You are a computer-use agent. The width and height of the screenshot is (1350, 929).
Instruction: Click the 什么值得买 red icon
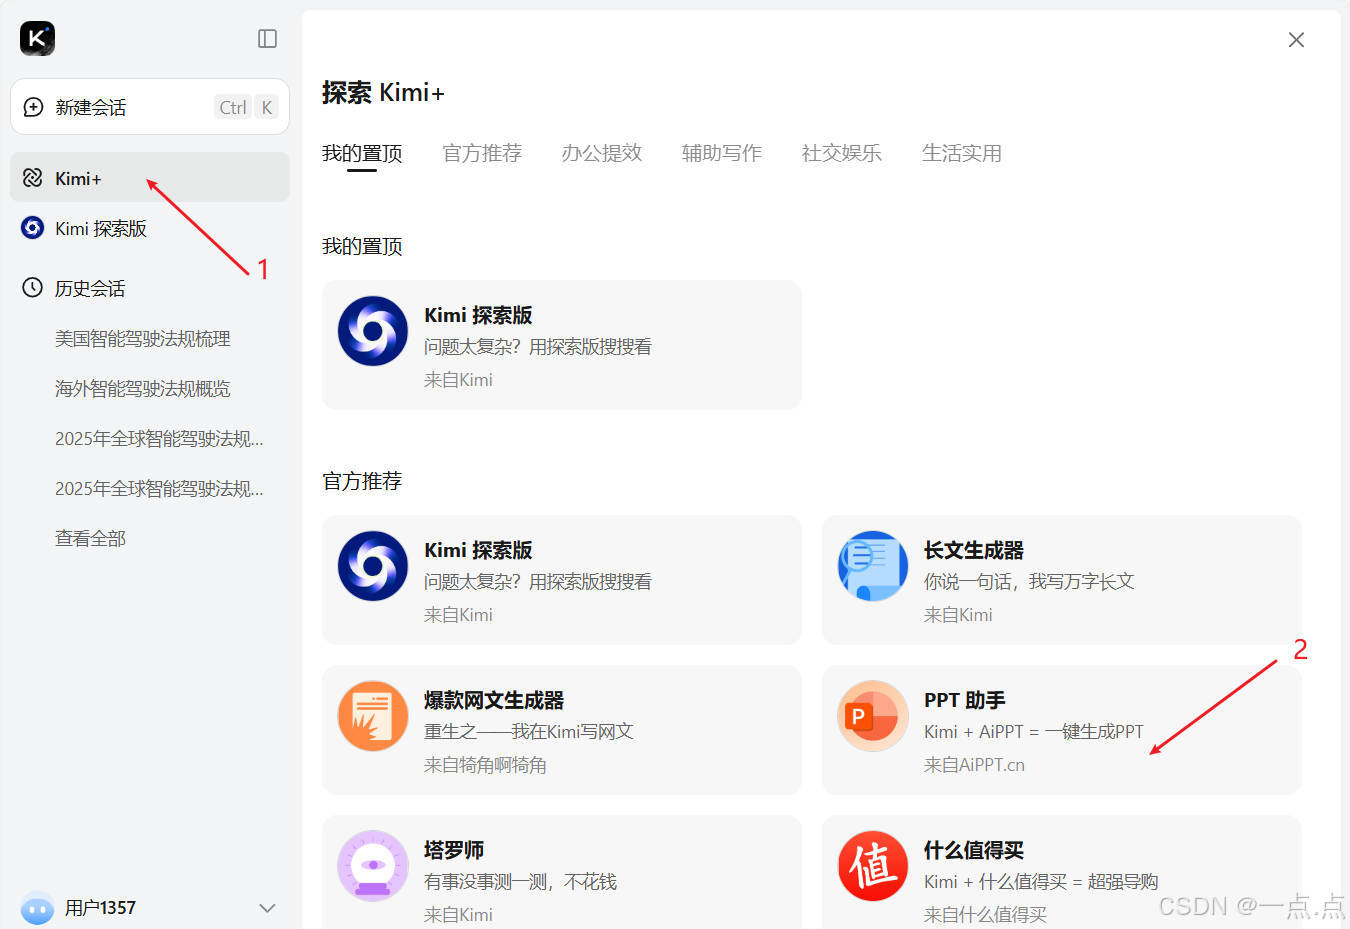(x=873, y=866)
